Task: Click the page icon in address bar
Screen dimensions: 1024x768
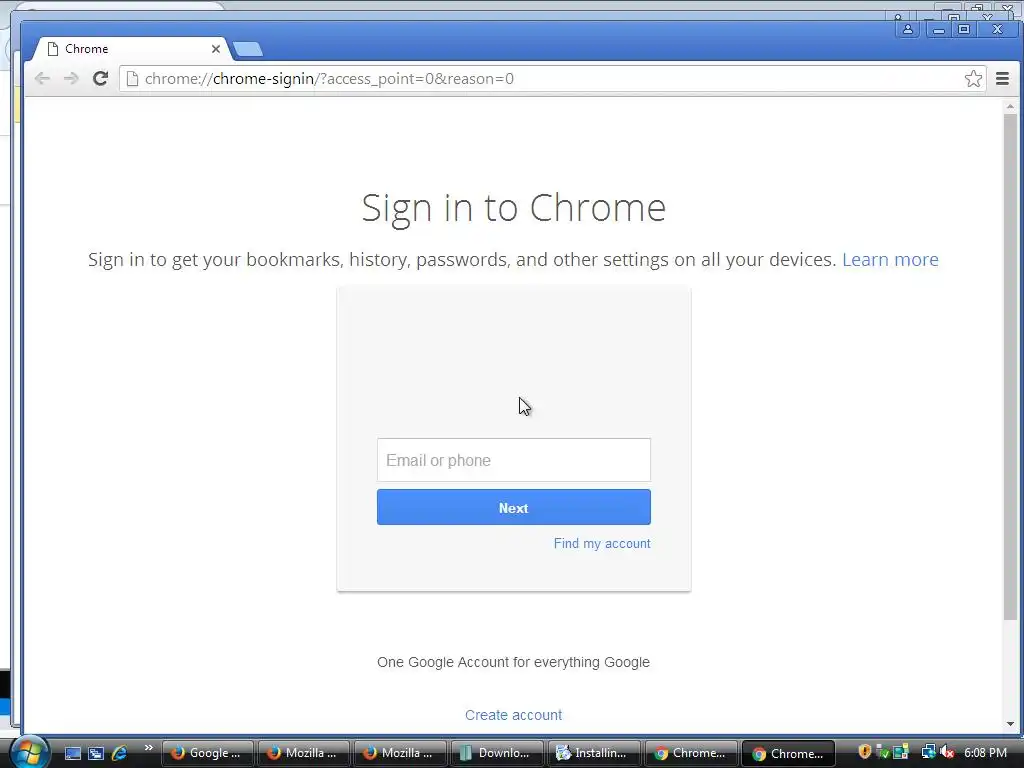Action: (x=133, y=79)
